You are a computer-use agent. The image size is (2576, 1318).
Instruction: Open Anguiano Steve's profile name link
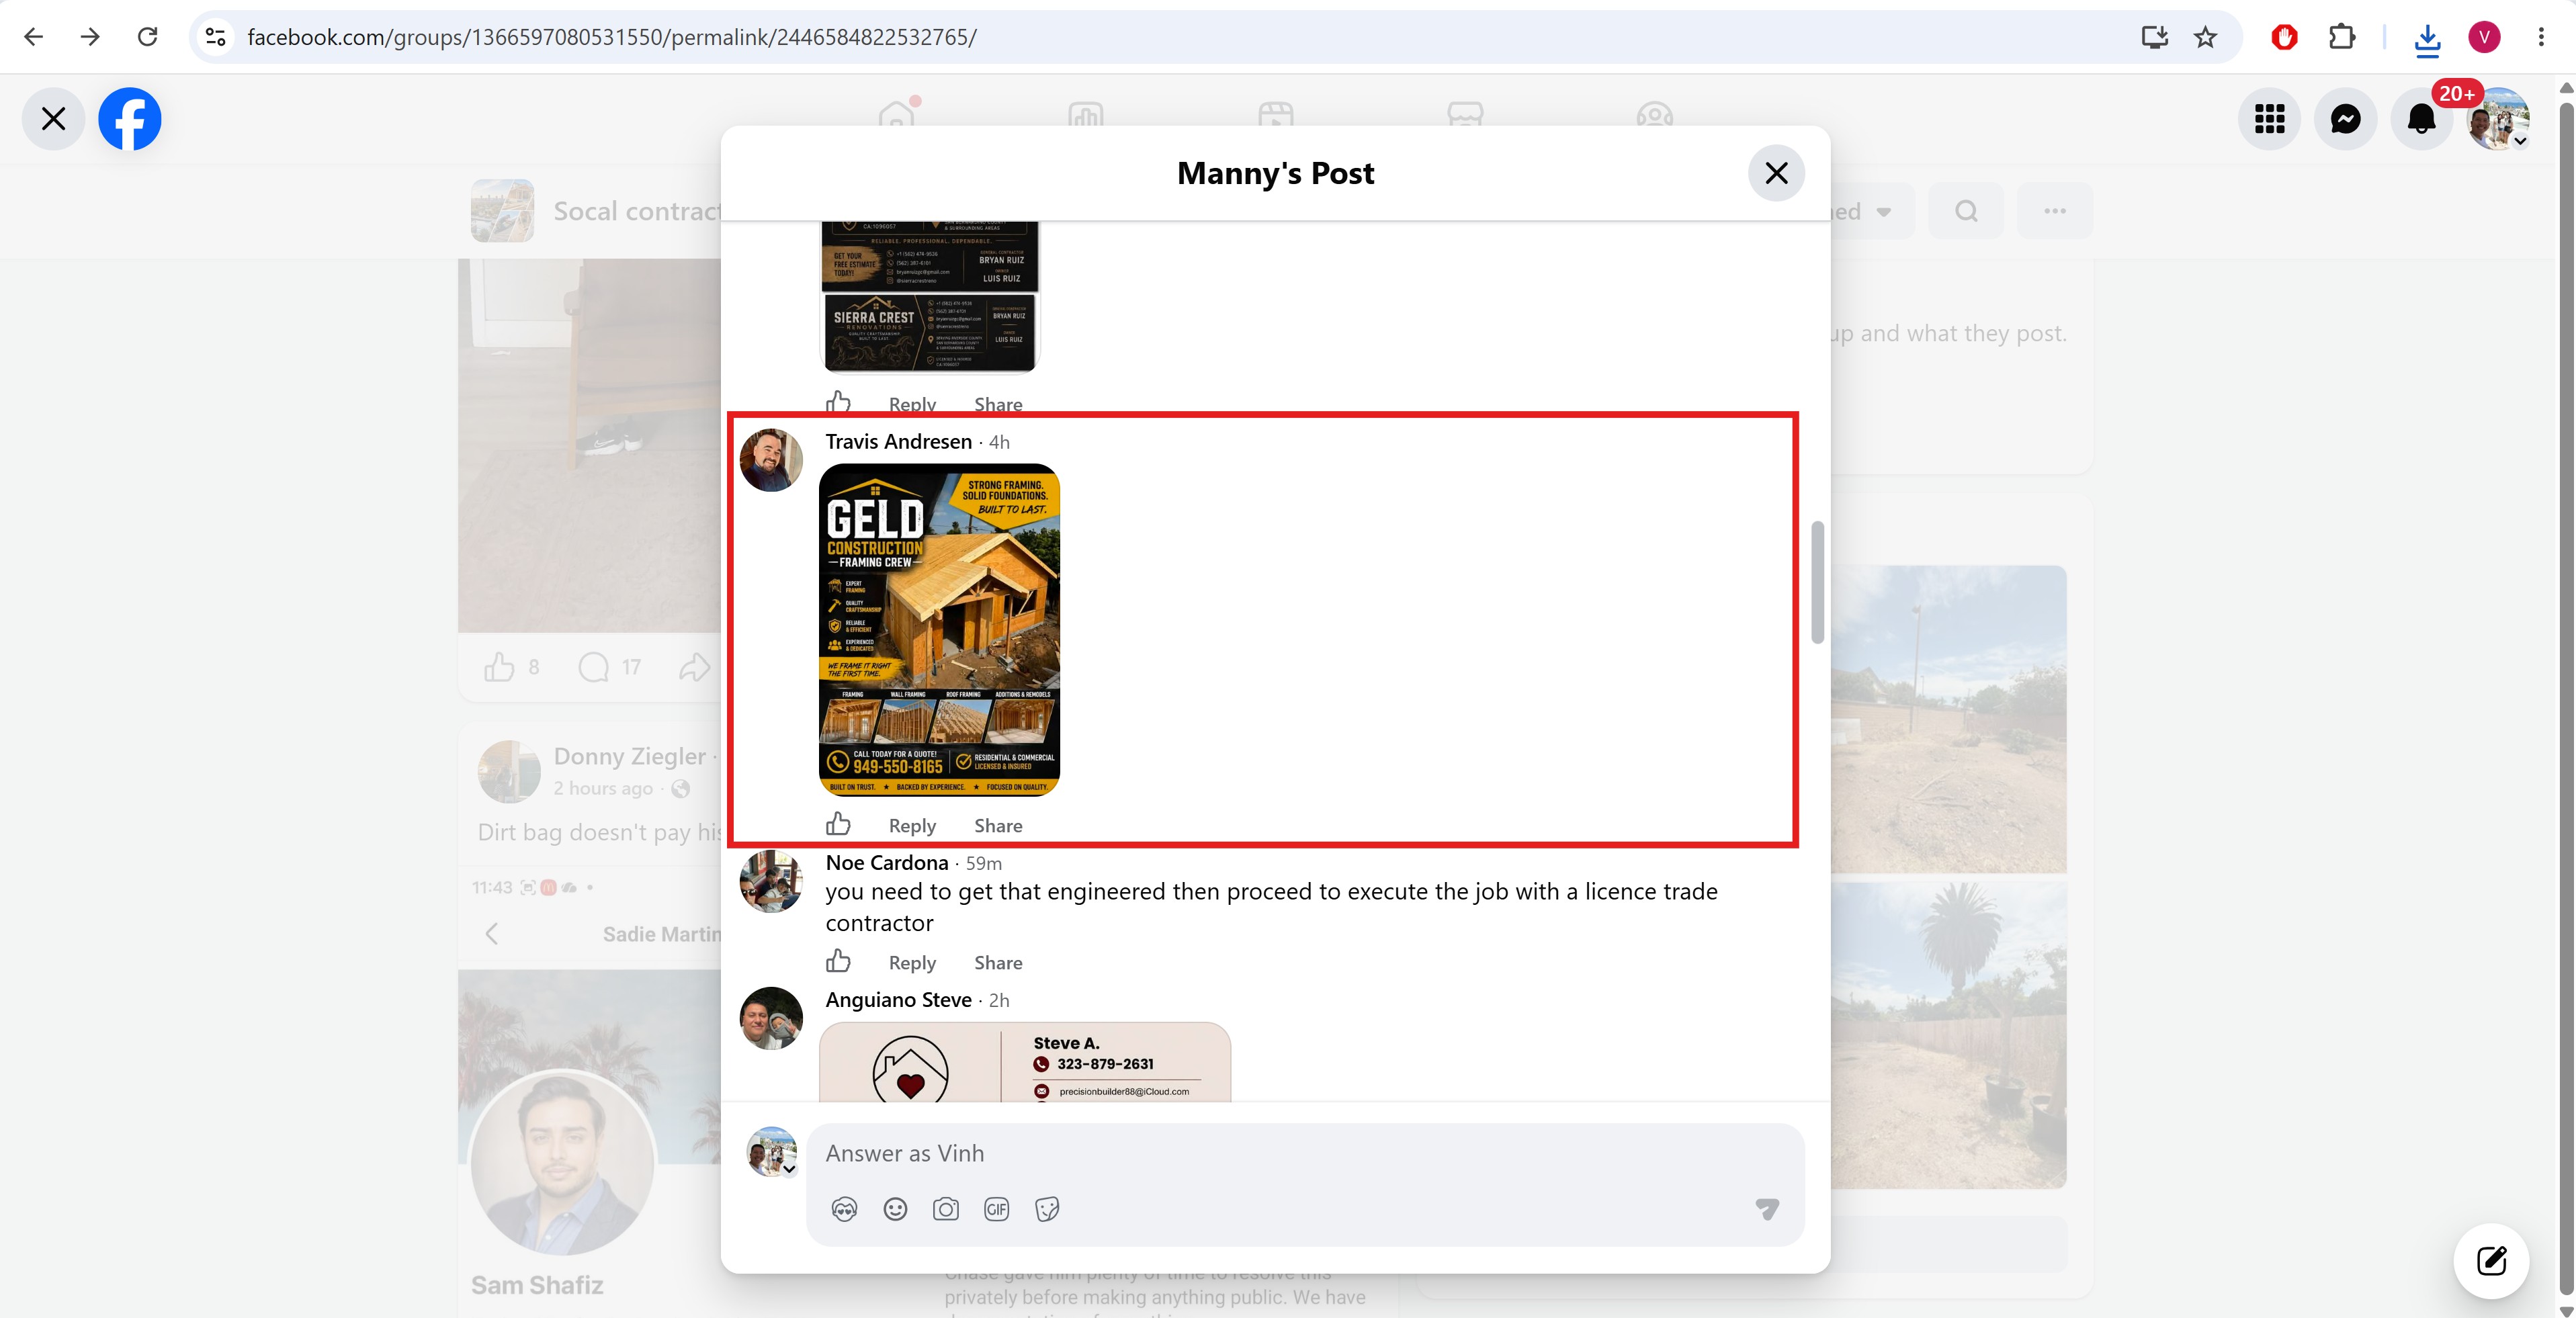pos(898,1000)
